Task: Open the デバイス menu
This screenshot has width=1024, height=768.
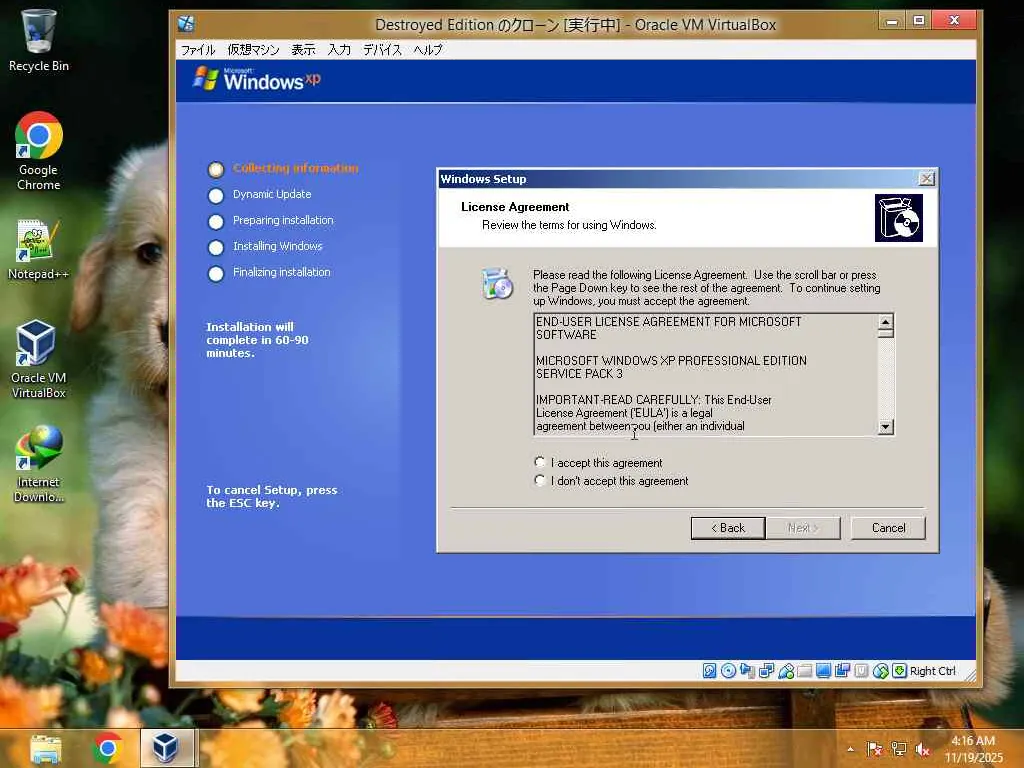Action: click(383, 50)
